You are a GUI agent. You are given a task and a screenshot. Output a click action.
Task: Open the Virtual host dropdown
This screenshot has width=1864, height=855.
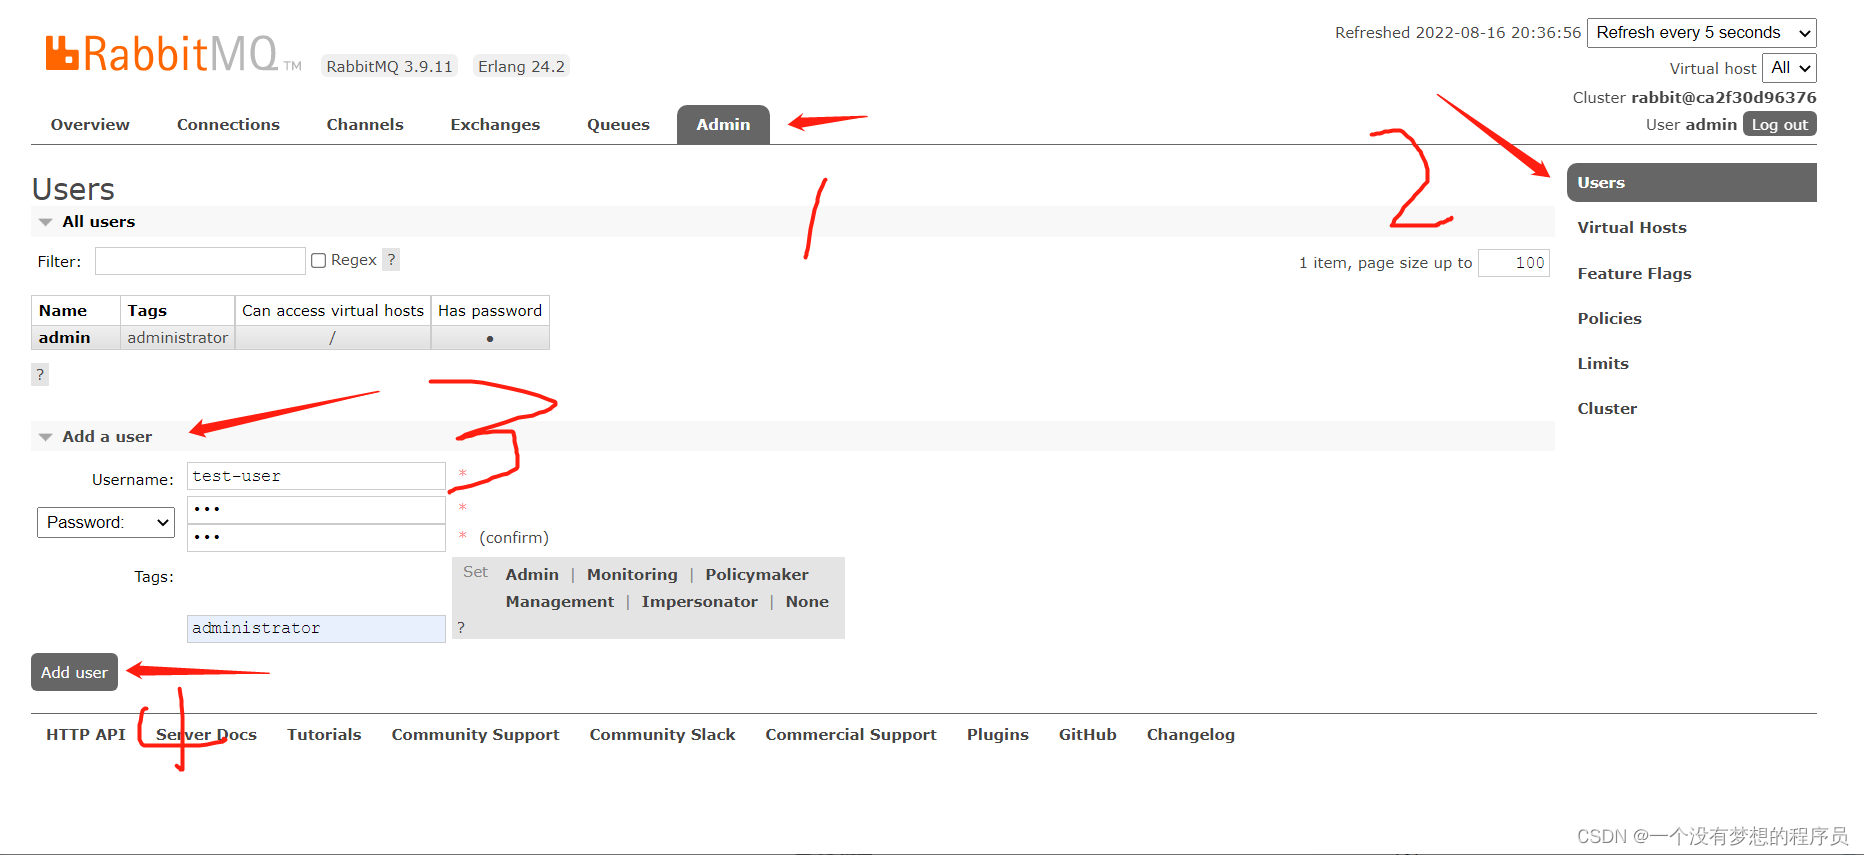(1790, 68)
